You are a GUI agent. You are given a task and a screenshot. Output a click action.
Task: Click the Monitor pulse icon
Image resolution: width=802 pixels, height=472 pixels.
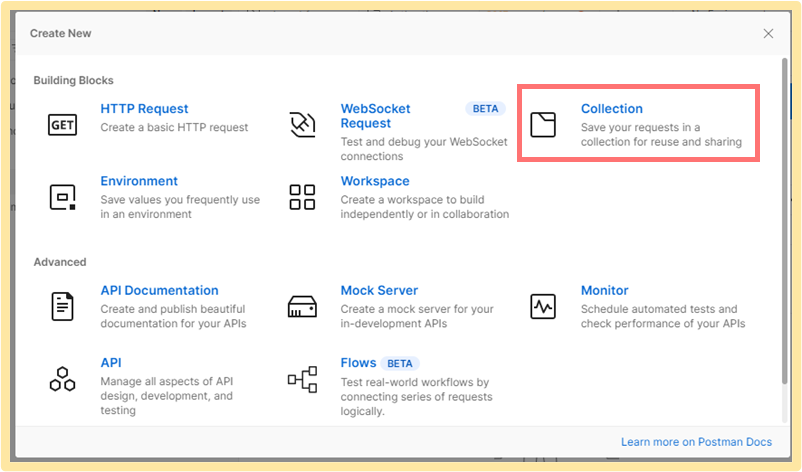pyautogui.click(x=543, y=307)
